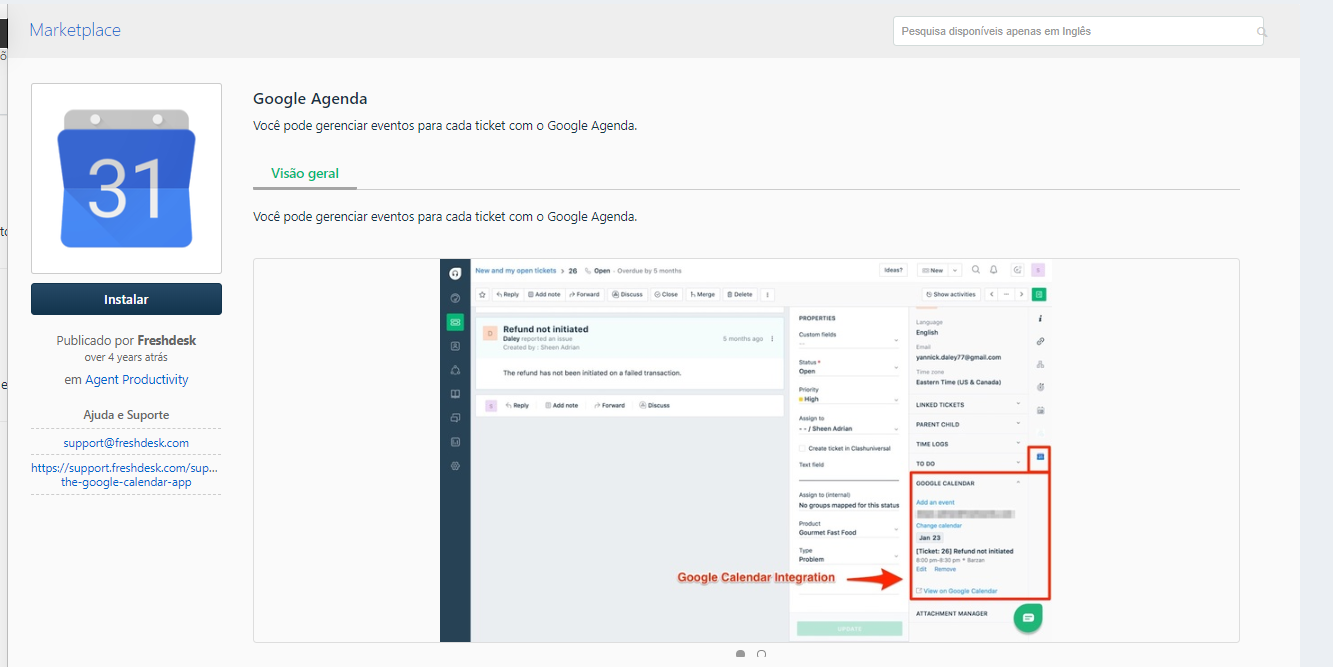
Task: Click the bell notification icon in the preview
Action: point(994,270)
